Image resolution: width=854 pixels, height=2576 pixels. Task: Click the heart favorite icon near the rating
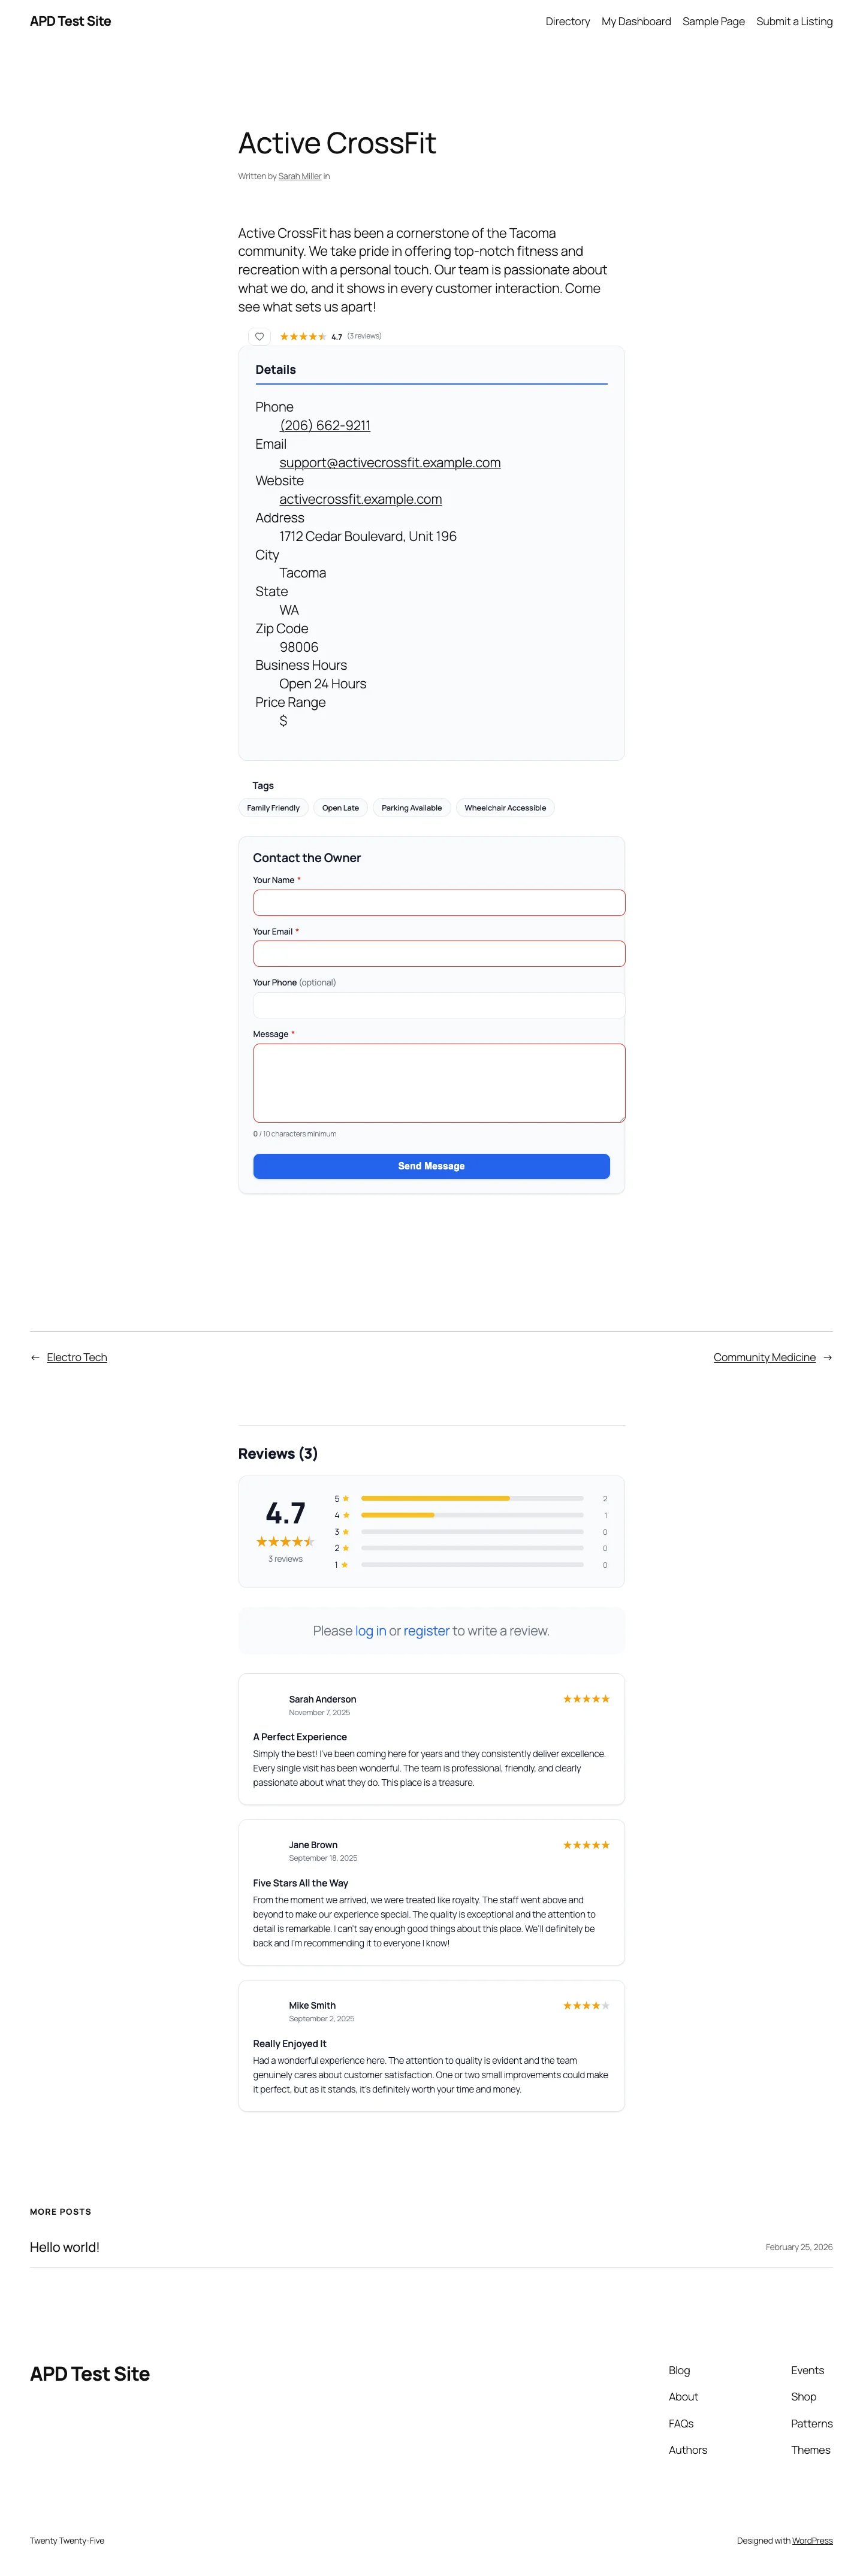[x=259, y=337]
